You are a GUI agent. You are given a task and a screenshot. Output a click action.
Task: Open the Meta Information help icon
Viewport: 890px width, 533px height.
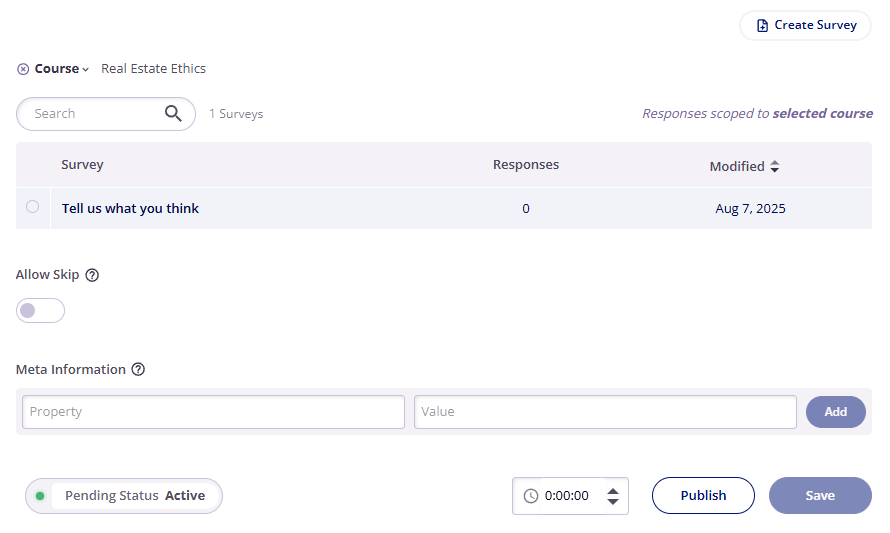point(138,370)
